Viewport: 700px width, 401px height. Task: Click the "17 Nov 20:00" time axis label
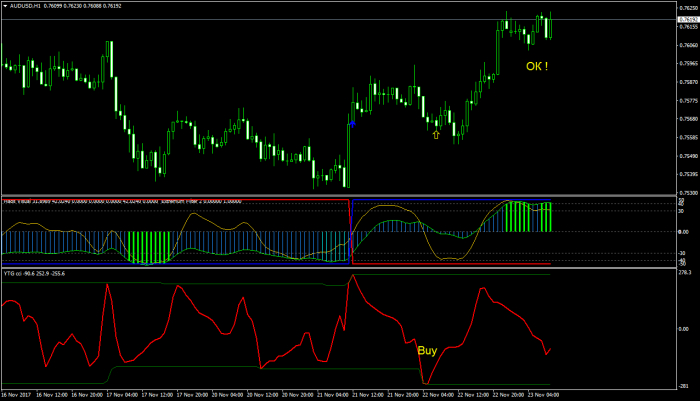[192, 395]
